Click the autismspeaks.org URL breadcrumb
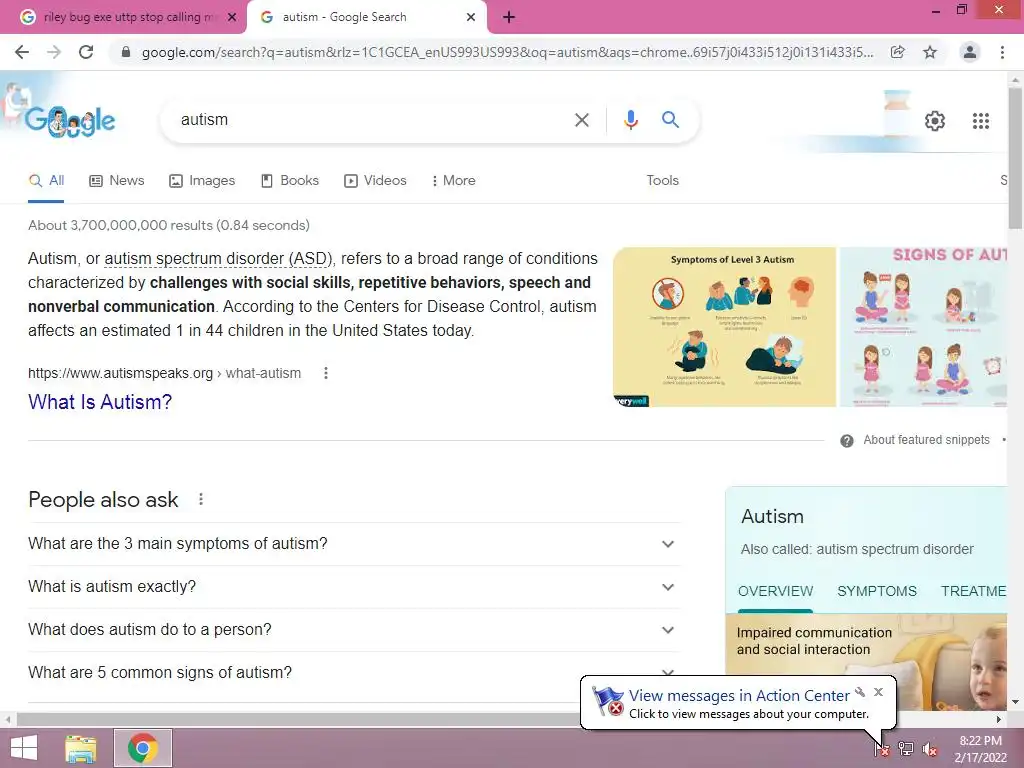Viewport: 1024px width, 768px height. [165, 373]
